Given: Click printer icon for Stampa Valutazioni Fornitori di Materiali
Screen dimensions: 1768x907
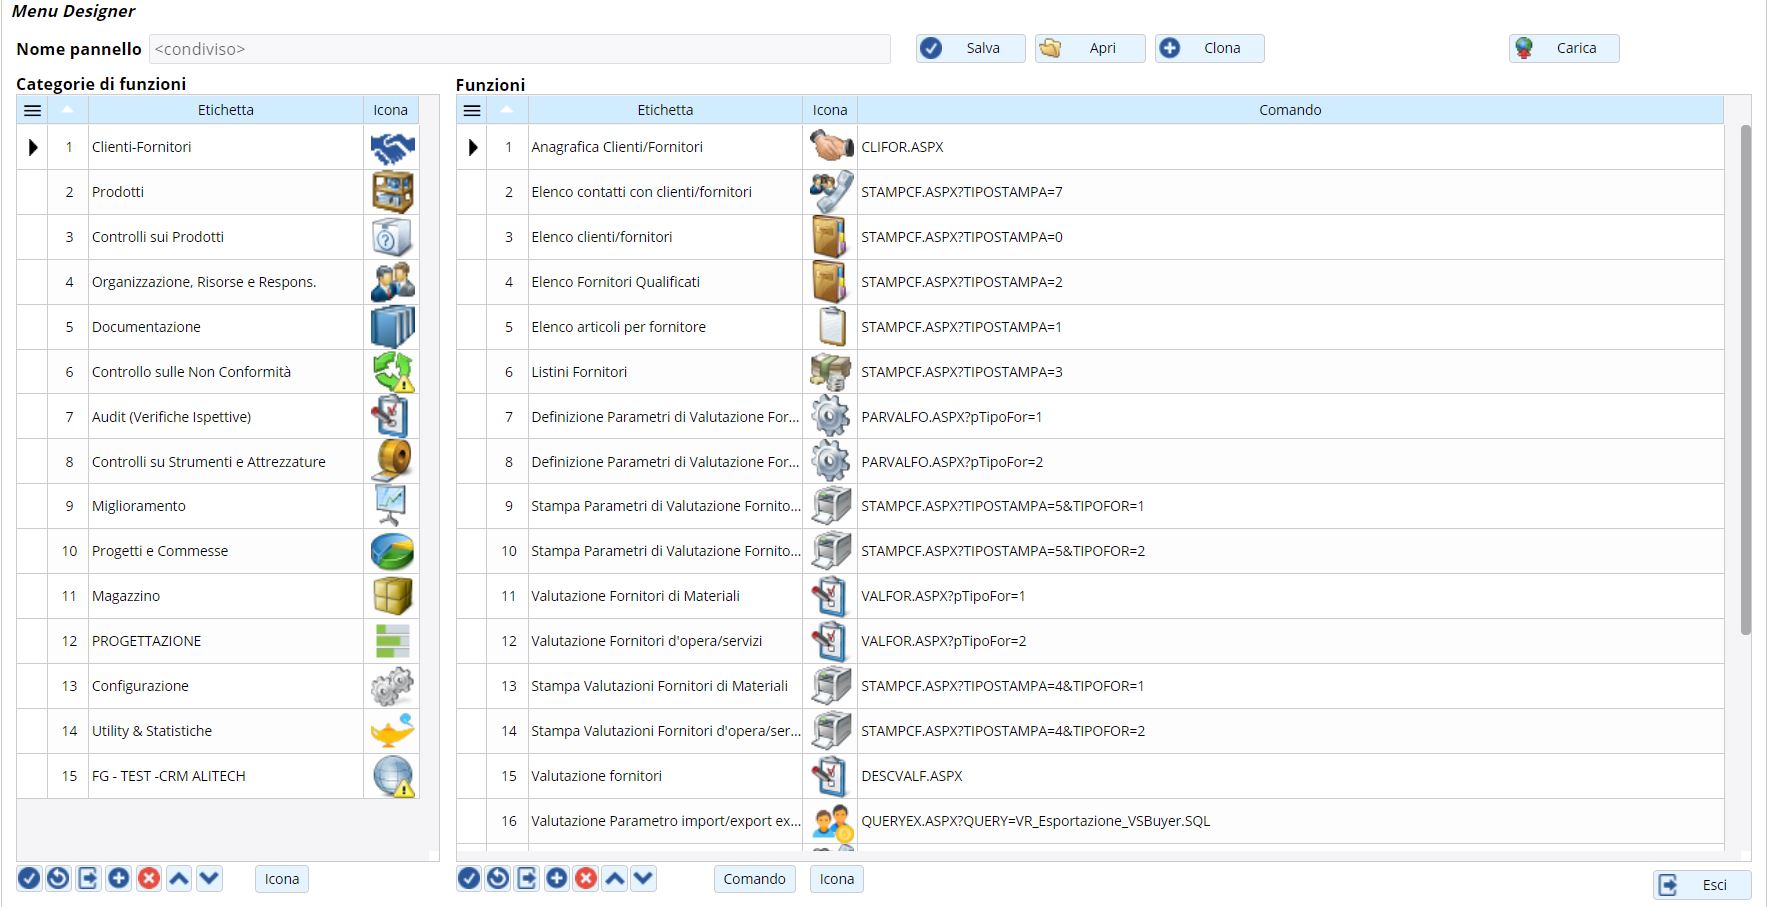Looking at the screenshot, I should point(830,686).
